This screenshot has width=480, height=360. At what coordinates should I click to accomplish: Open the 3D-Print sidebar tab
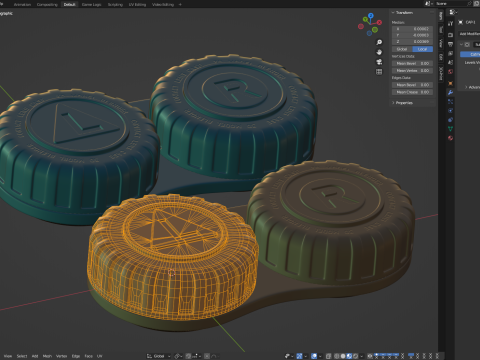coord(441,73)
